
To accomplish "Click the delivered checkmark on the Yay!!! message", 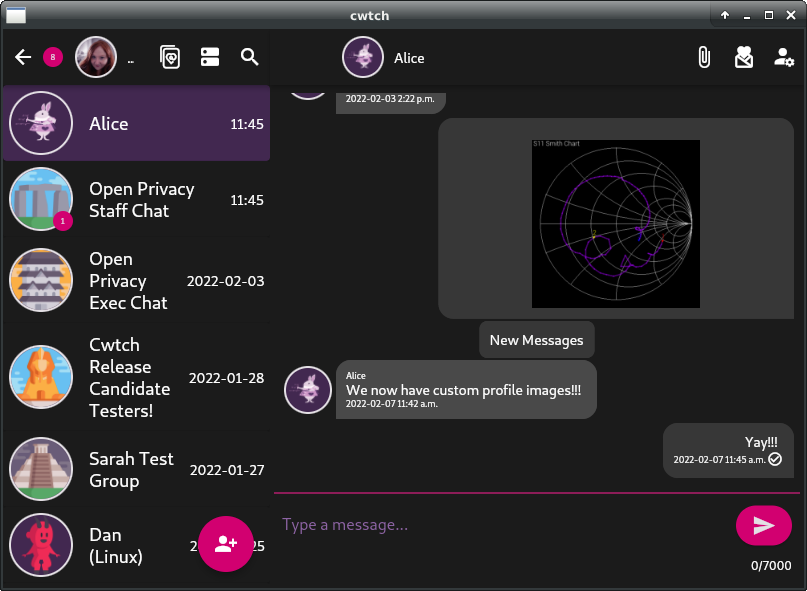I will click(775, 459).
